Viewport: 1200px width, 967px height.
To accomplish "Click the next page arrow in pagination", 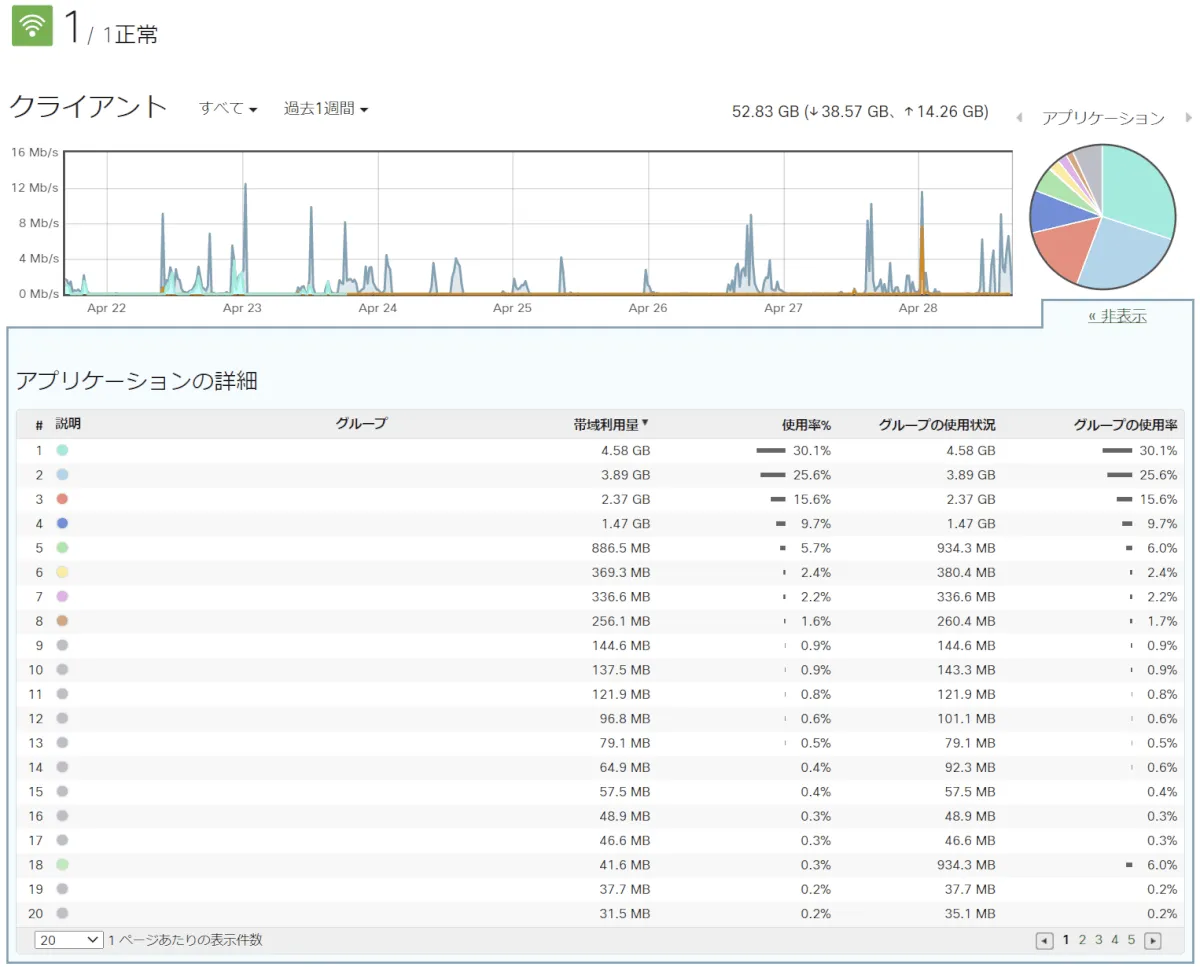I will point(1152,940).
